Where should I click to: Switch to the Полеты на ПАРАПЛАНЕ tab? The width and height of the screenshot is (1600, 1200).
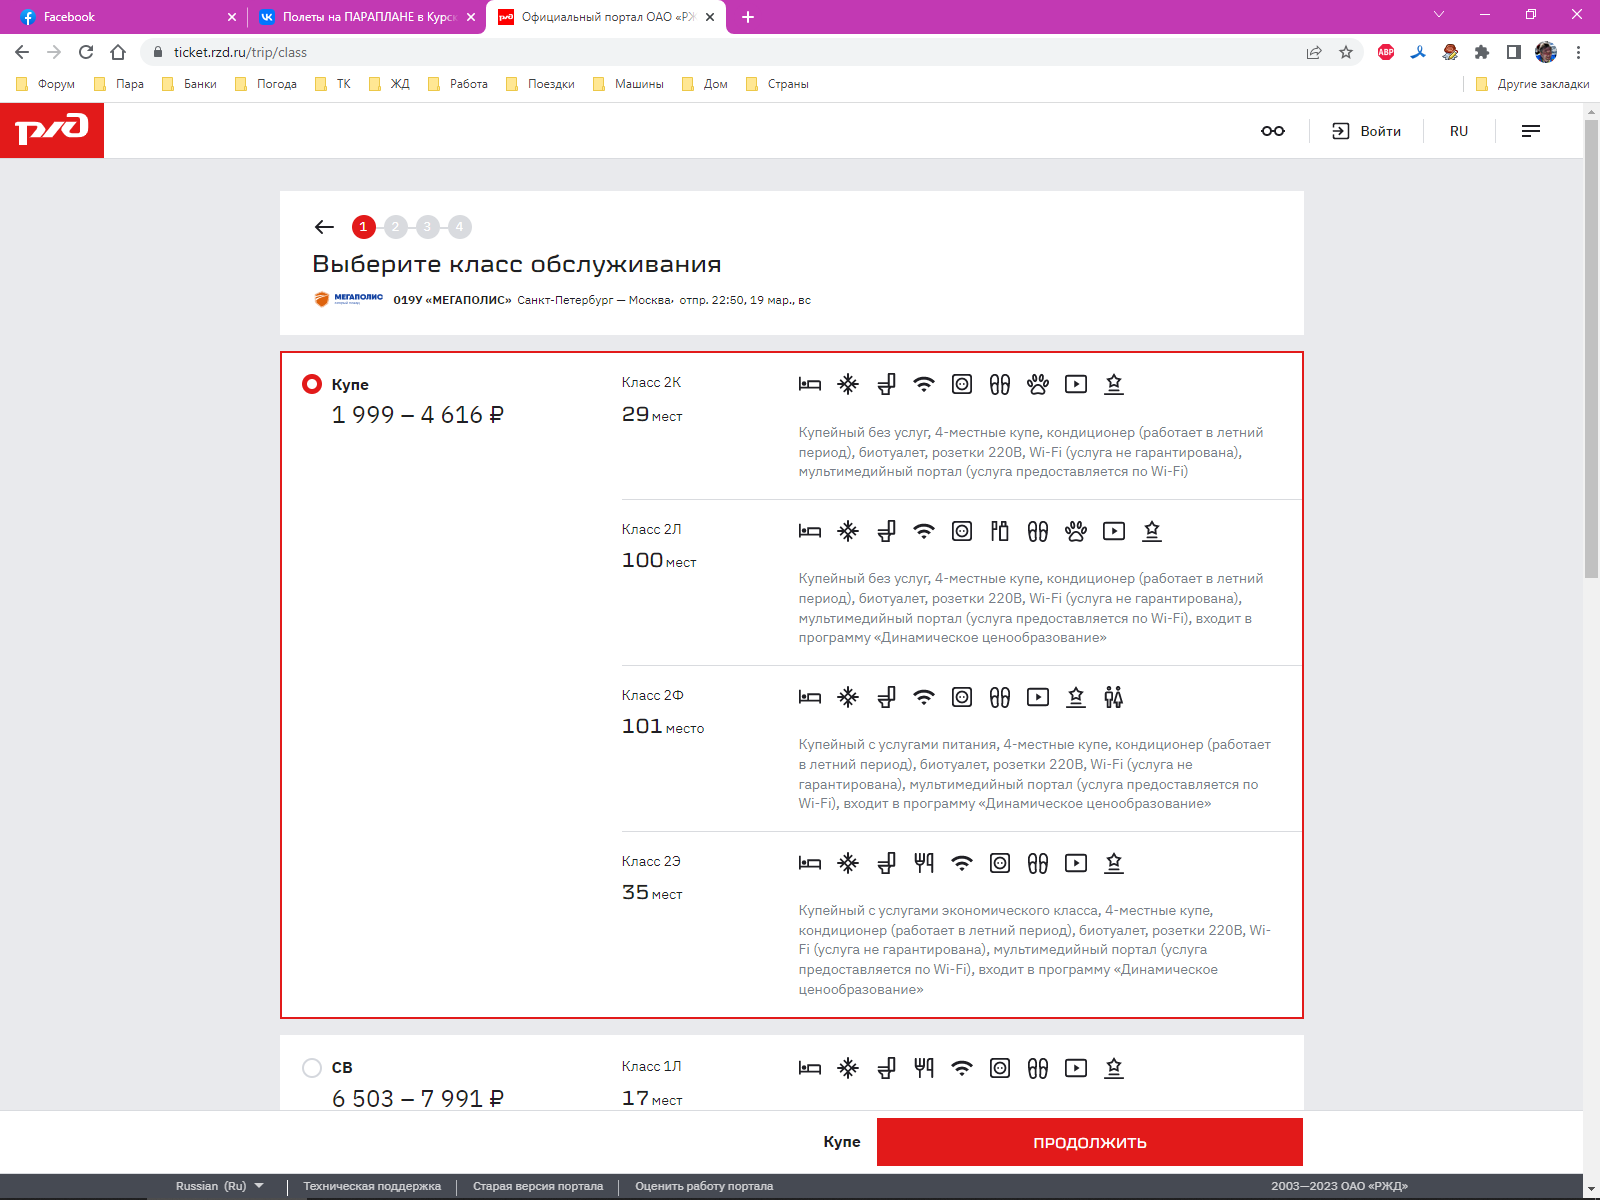click(x=365, y=17)
